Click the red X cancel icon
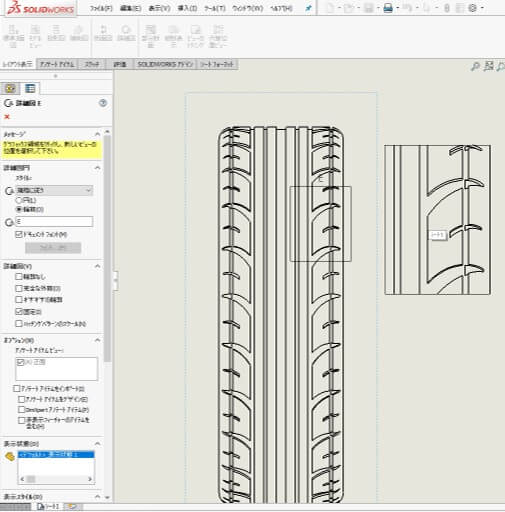The height and width of the screenshot is (512, 505). click(7, 117)
